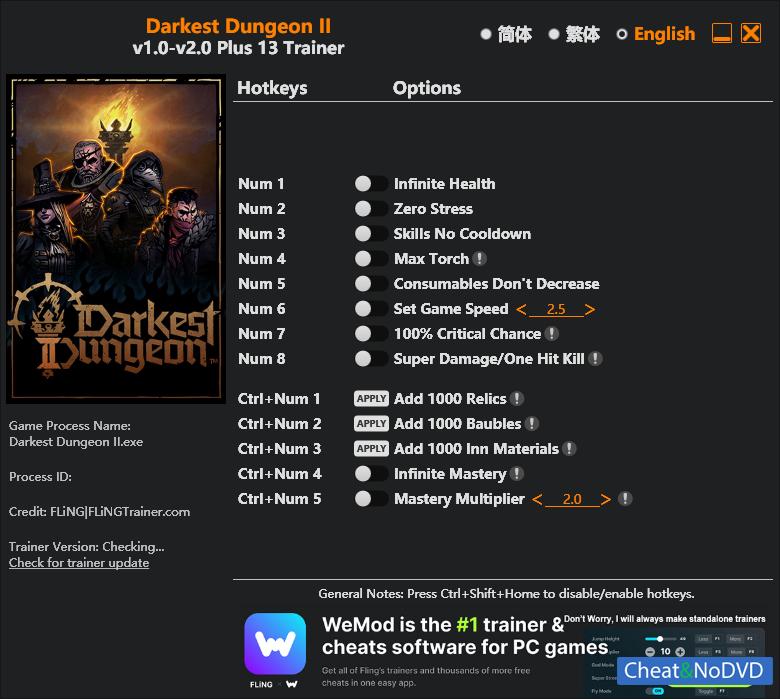
Task: Click the Darkest Dungeon II title
Action: point(238,26)
